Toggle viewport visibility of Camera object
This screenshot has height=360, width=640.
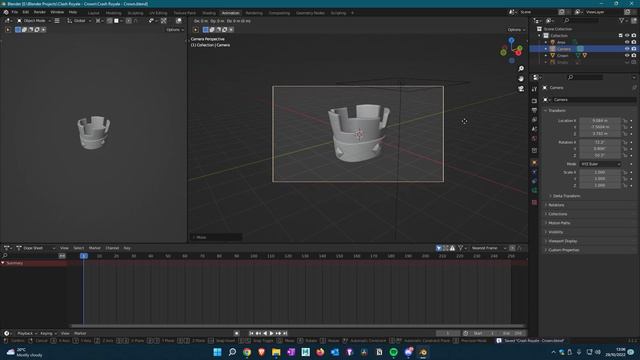point(627,49)
